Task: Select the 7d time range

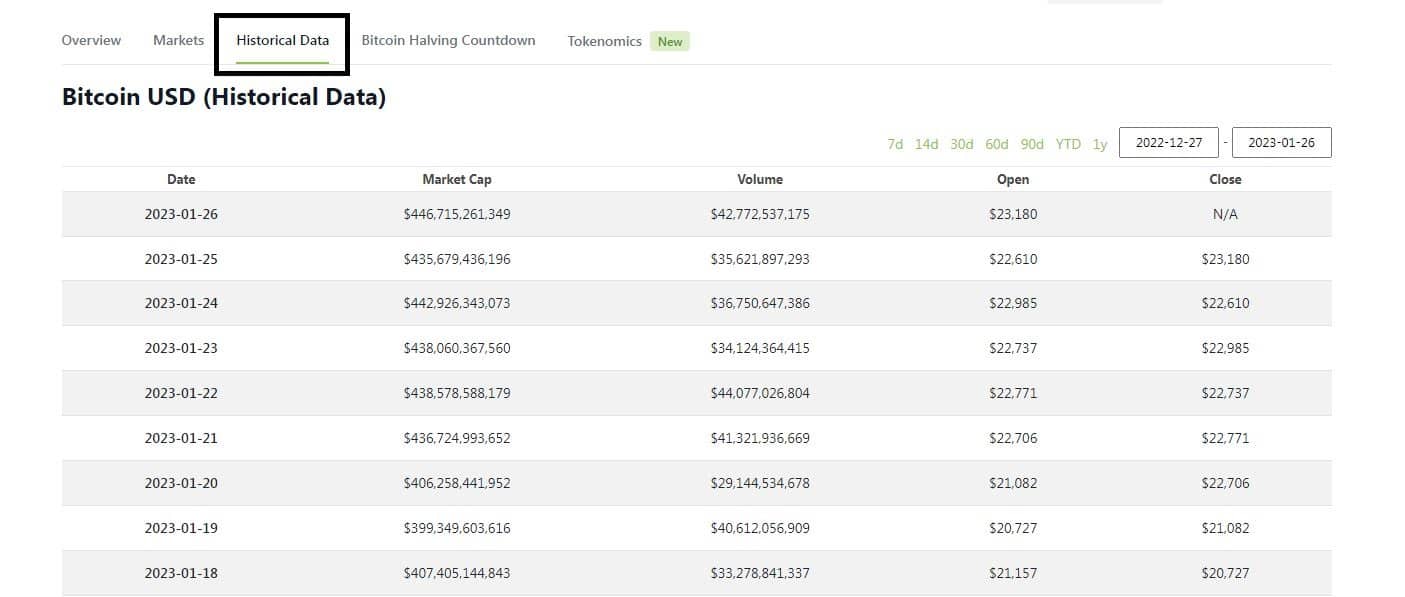Action: point(894,144)
